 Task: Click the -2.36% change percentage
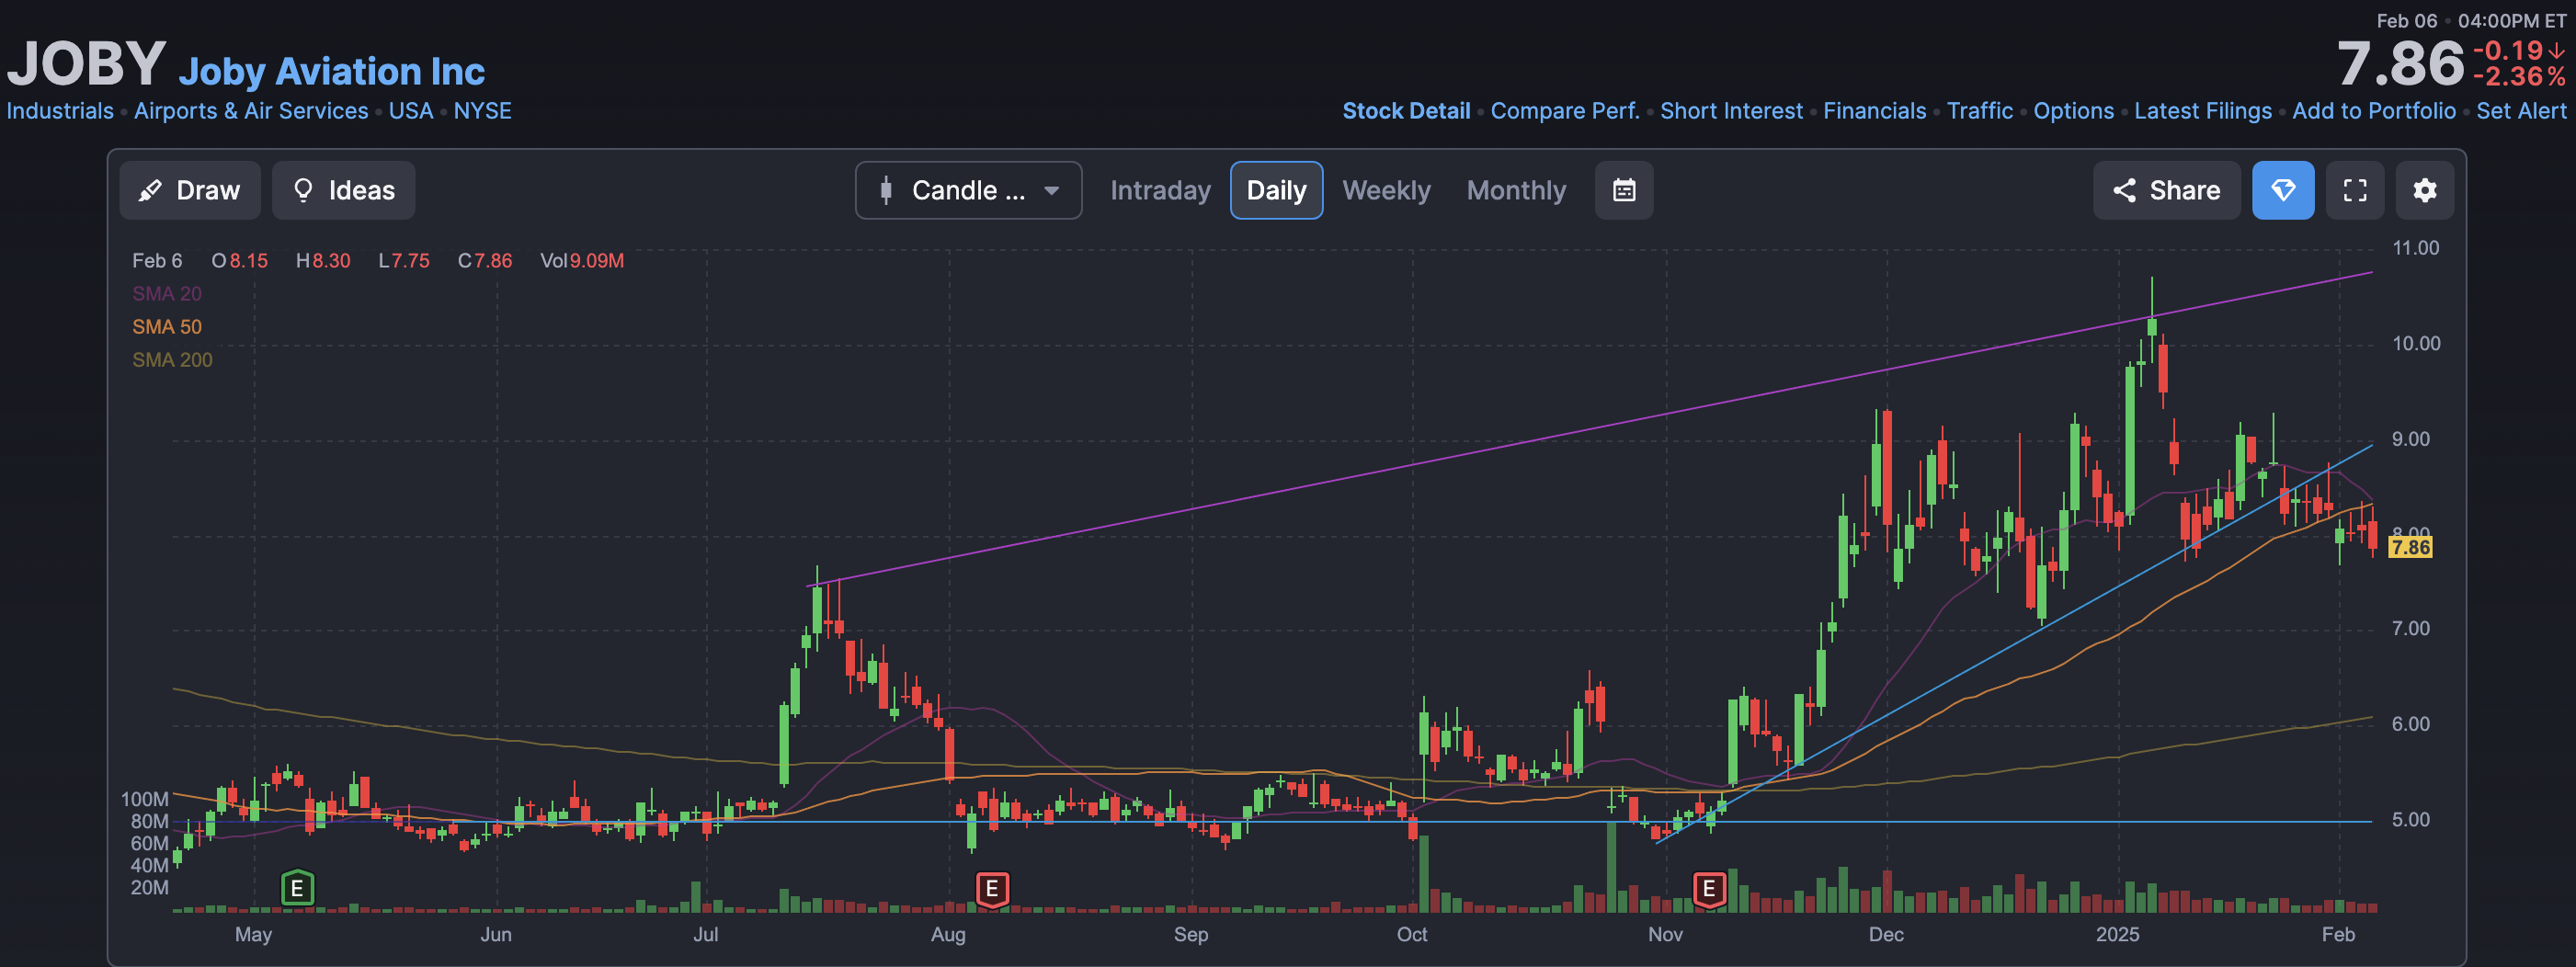click(x=2519, y=77)
